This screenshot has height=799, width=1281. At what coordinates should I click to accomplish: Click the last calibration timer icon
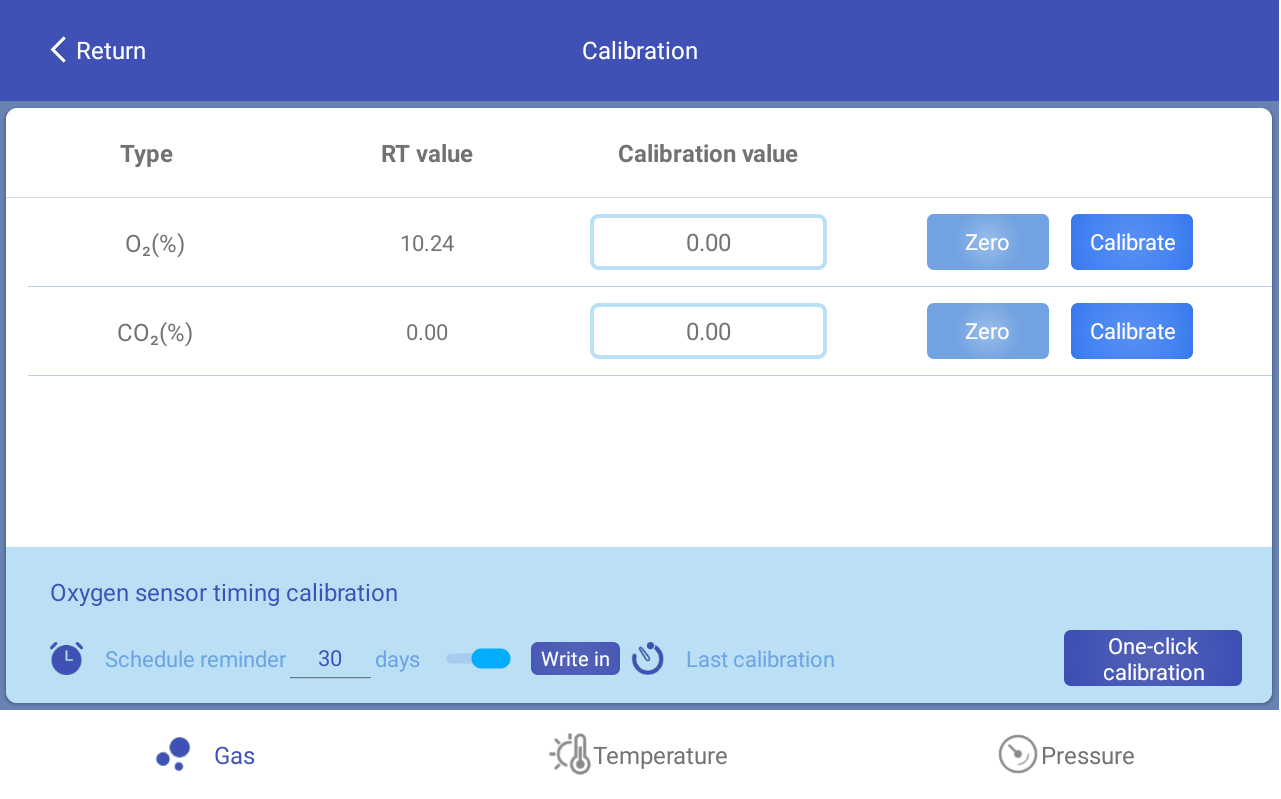pyautogui.click(x=648, y=658)
